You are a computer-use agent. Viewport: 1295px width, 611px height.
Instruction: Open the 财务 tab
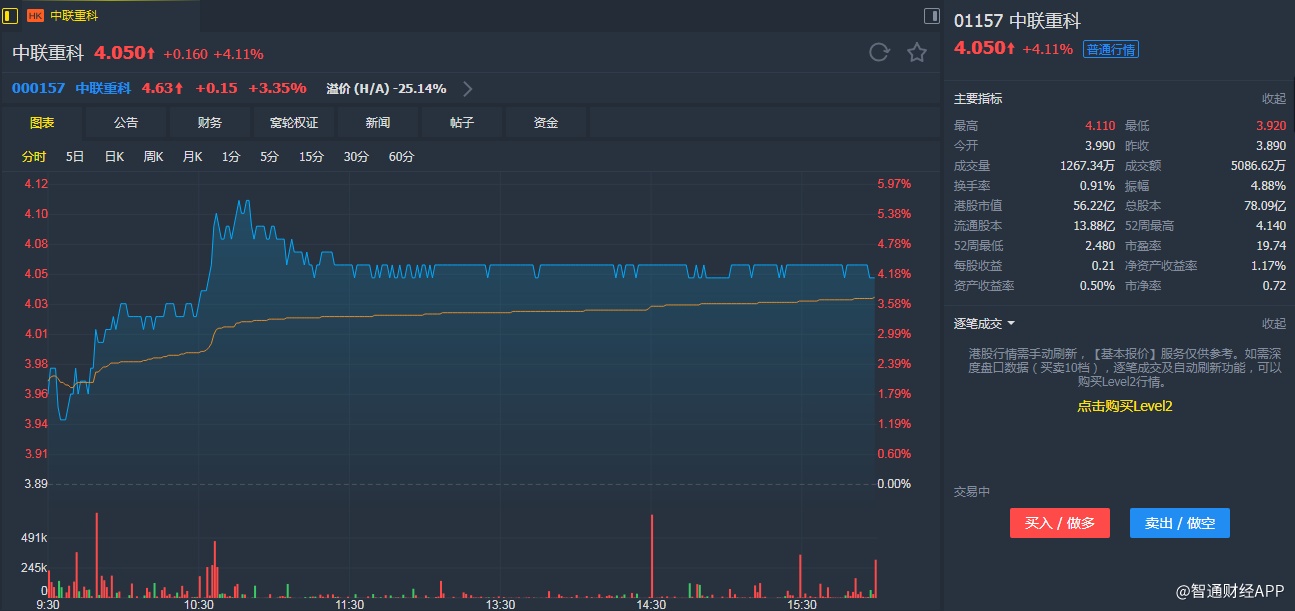click(x=210, y=123)
